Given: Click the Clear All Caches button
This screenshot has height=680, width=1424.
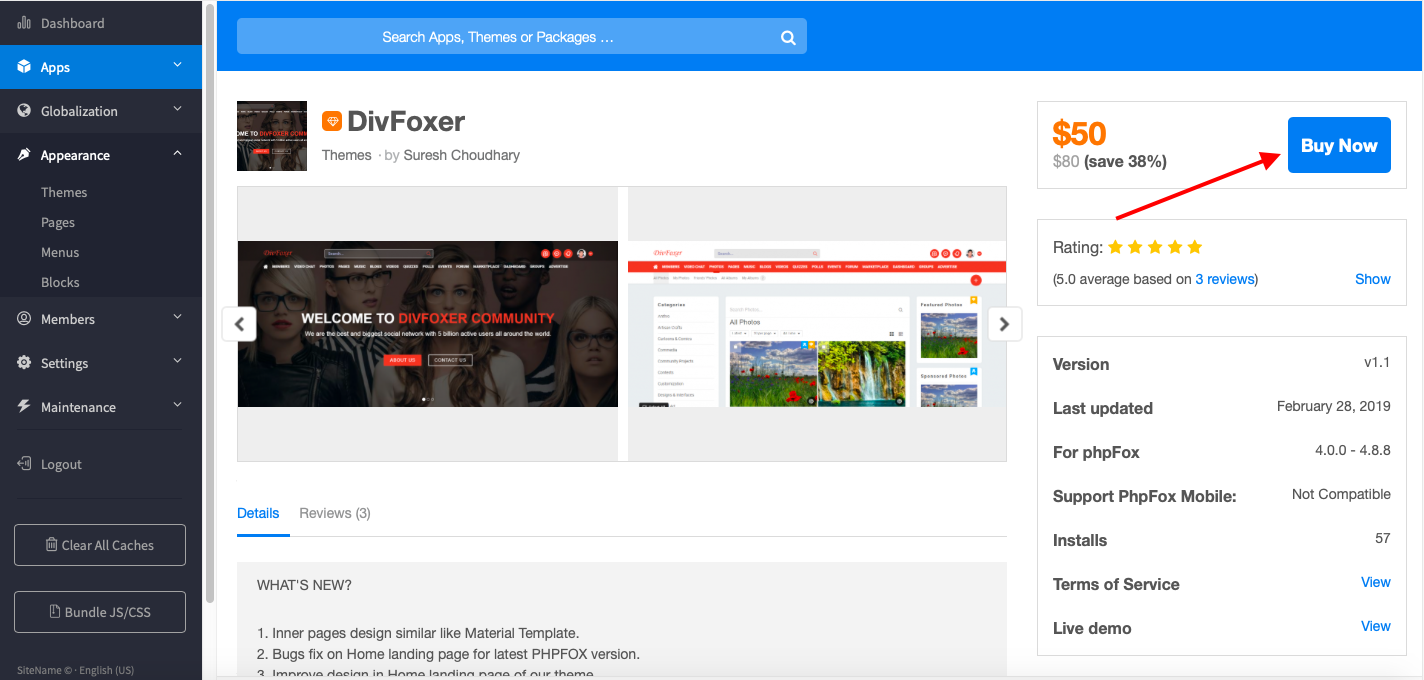Looking at the screenshot, I should pos(100,545).
